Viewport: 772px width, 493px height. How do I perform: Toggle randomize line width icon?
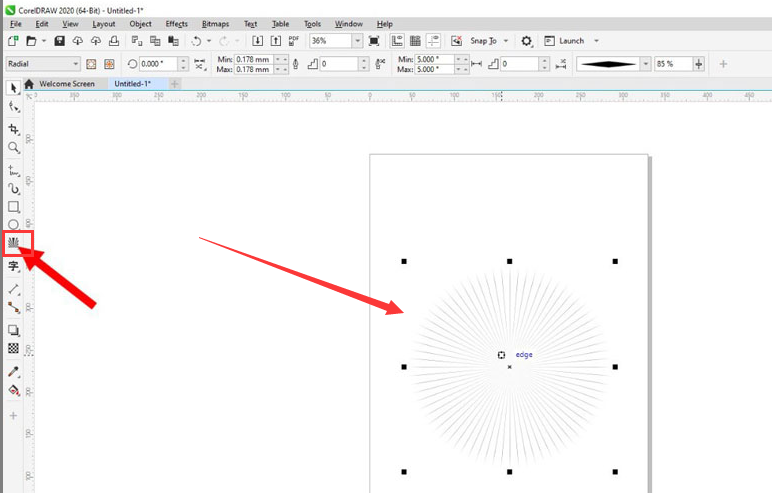click(x=380, y=64)
